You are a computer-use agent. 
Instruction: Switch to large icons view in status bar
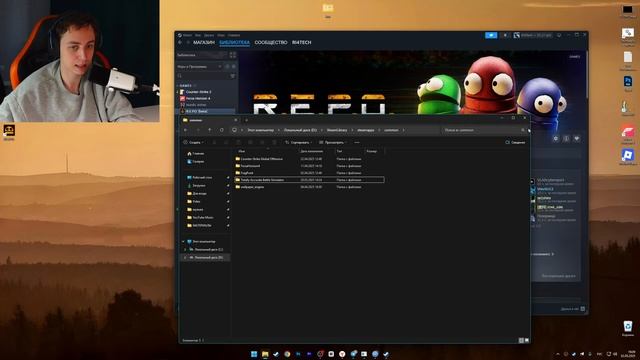pos(527,340)
